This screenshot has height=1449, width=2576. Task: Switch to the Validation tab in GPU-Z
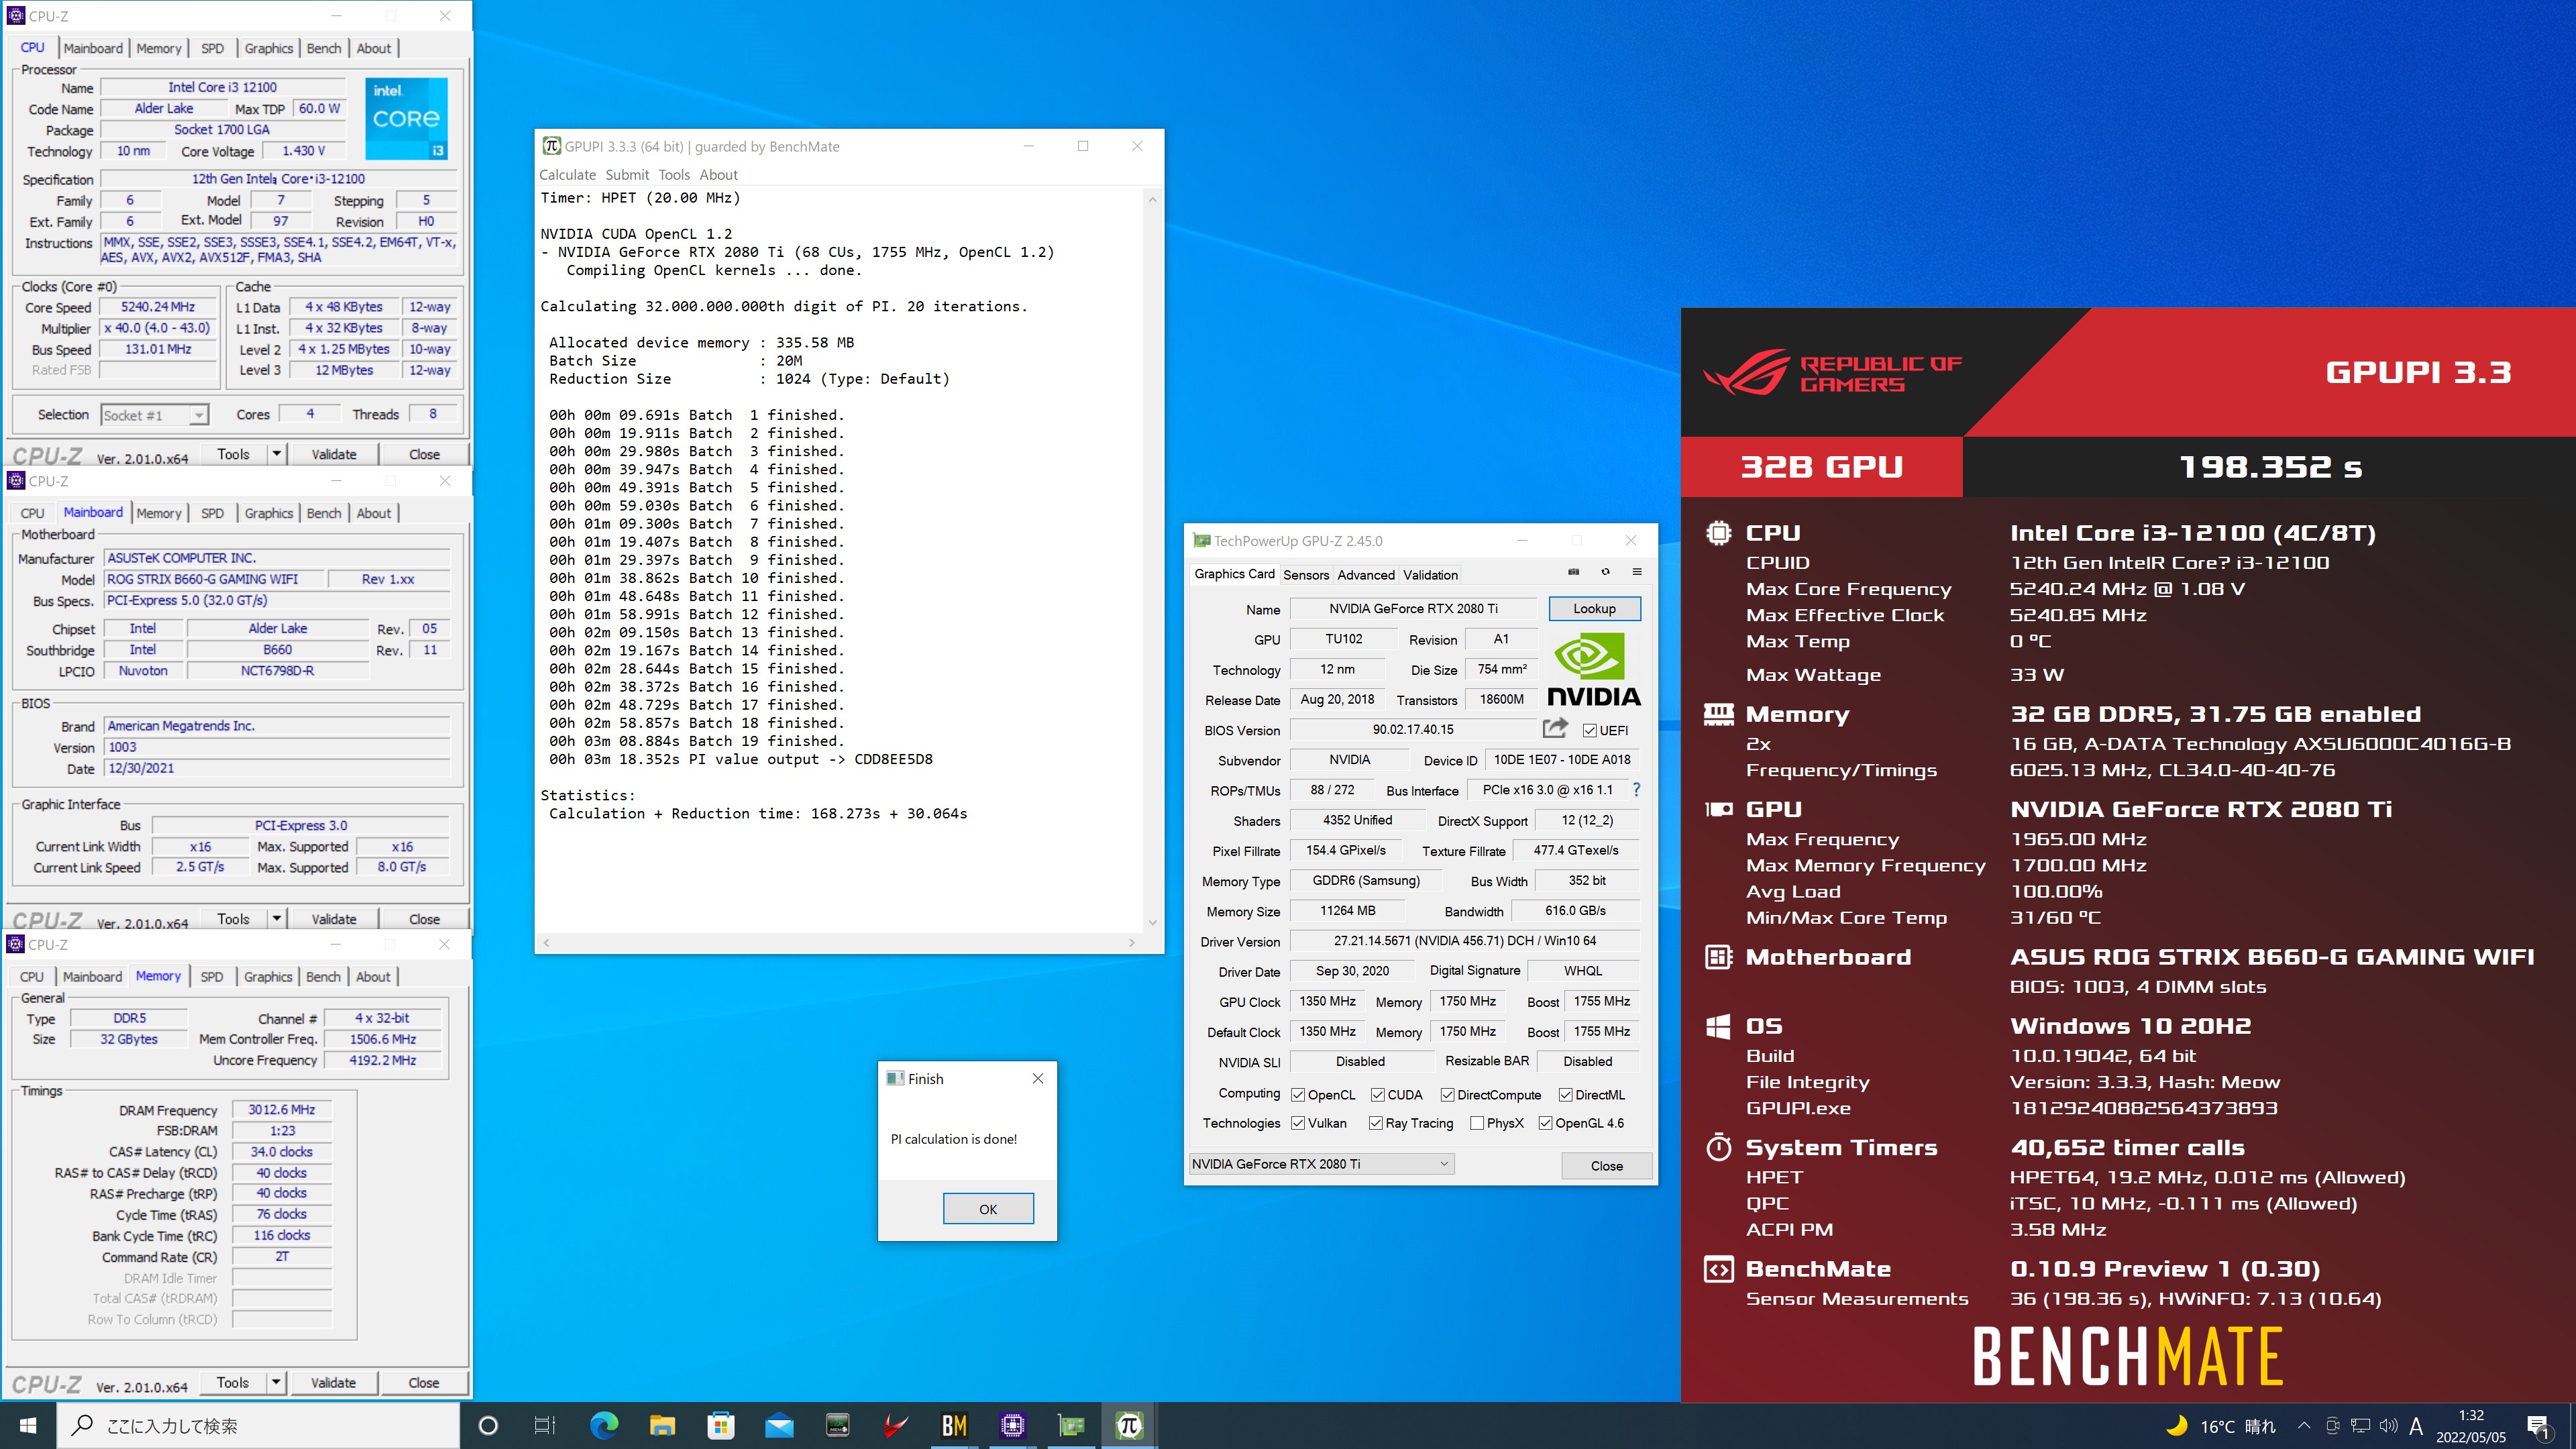click(1430, 575)
